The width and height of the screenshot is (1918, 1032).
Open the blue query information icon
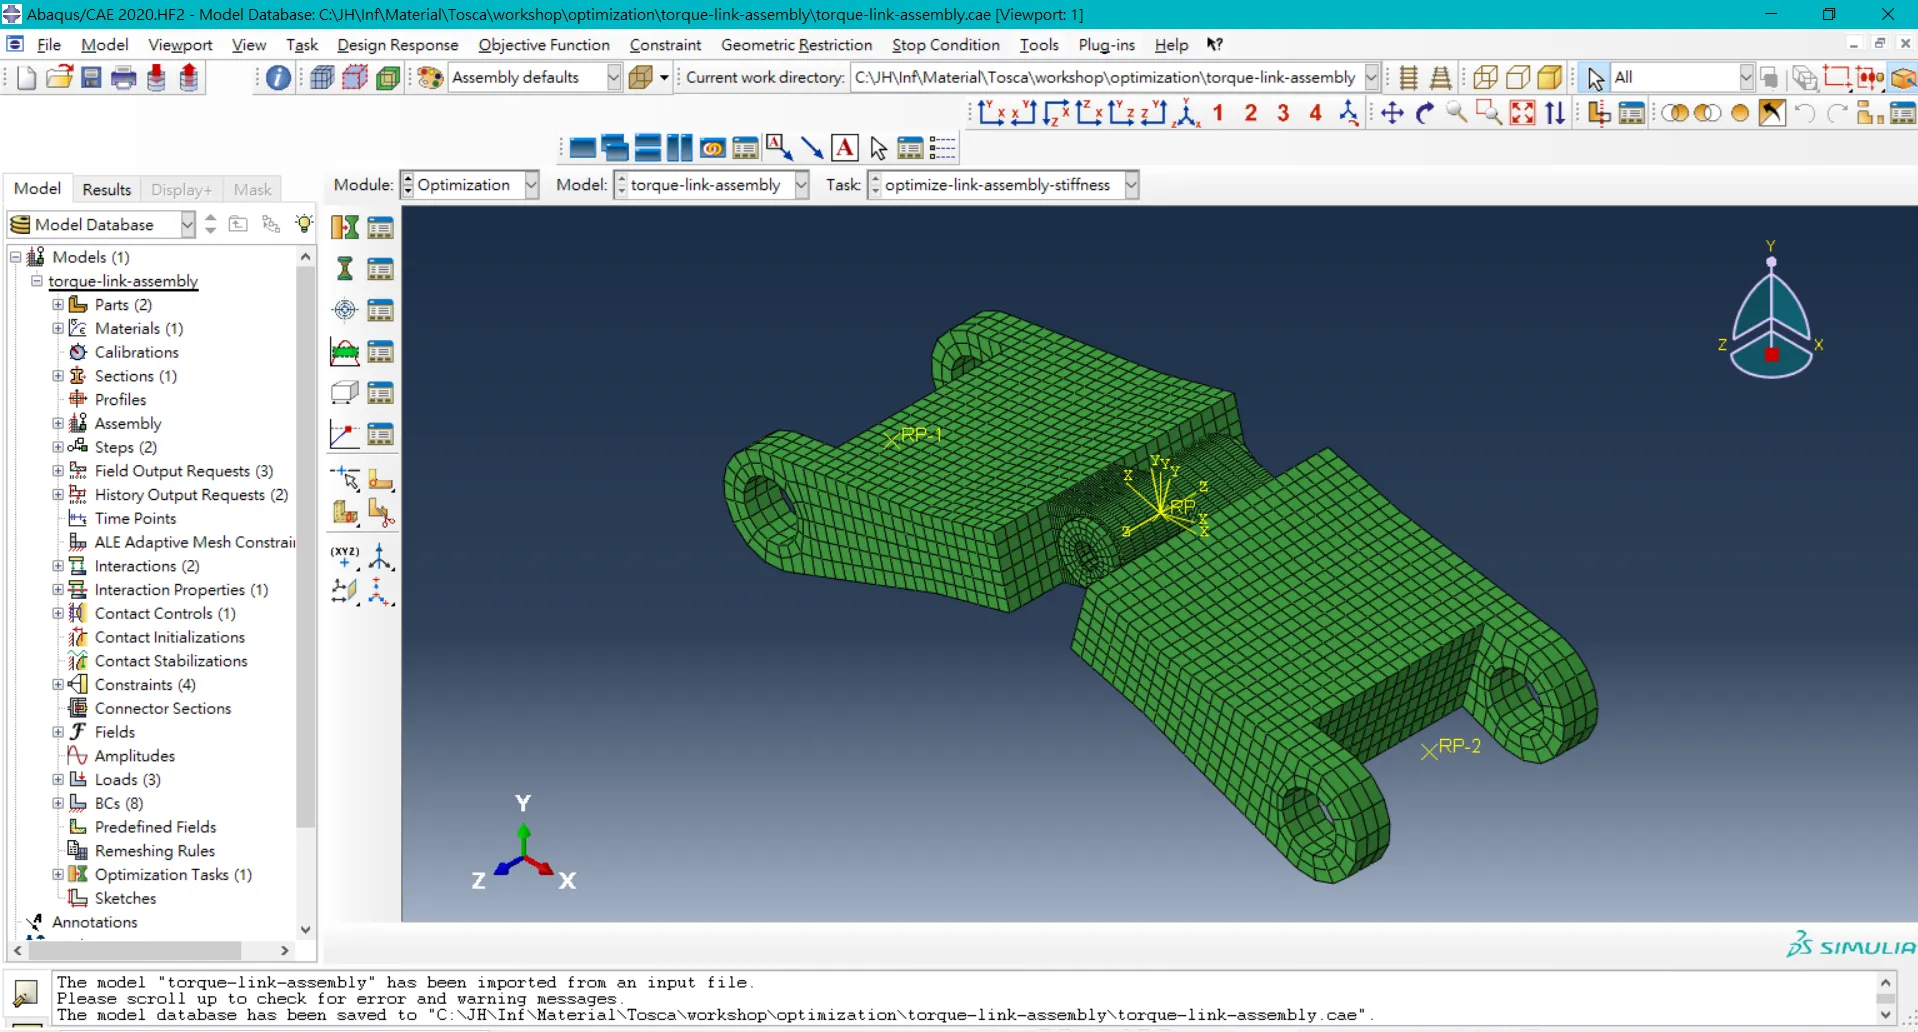(278, 78)
